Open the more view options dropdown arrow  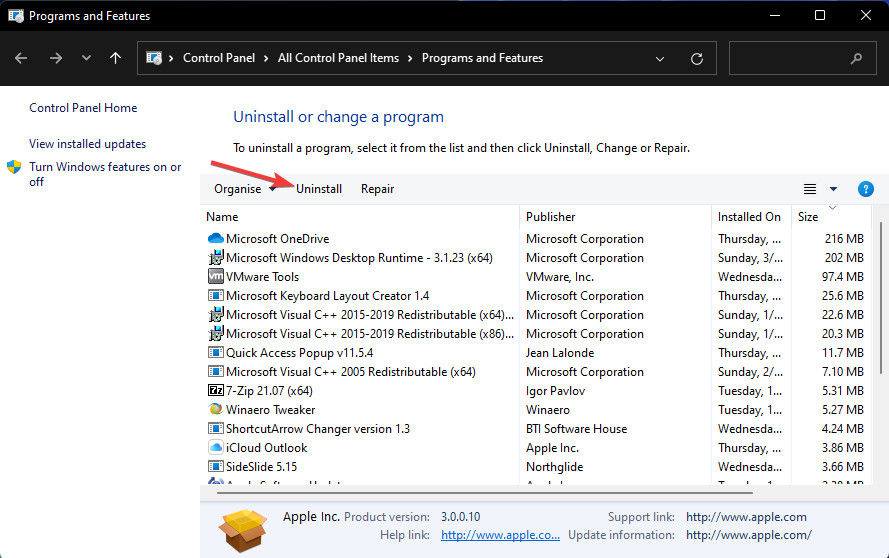pos(833,189)
